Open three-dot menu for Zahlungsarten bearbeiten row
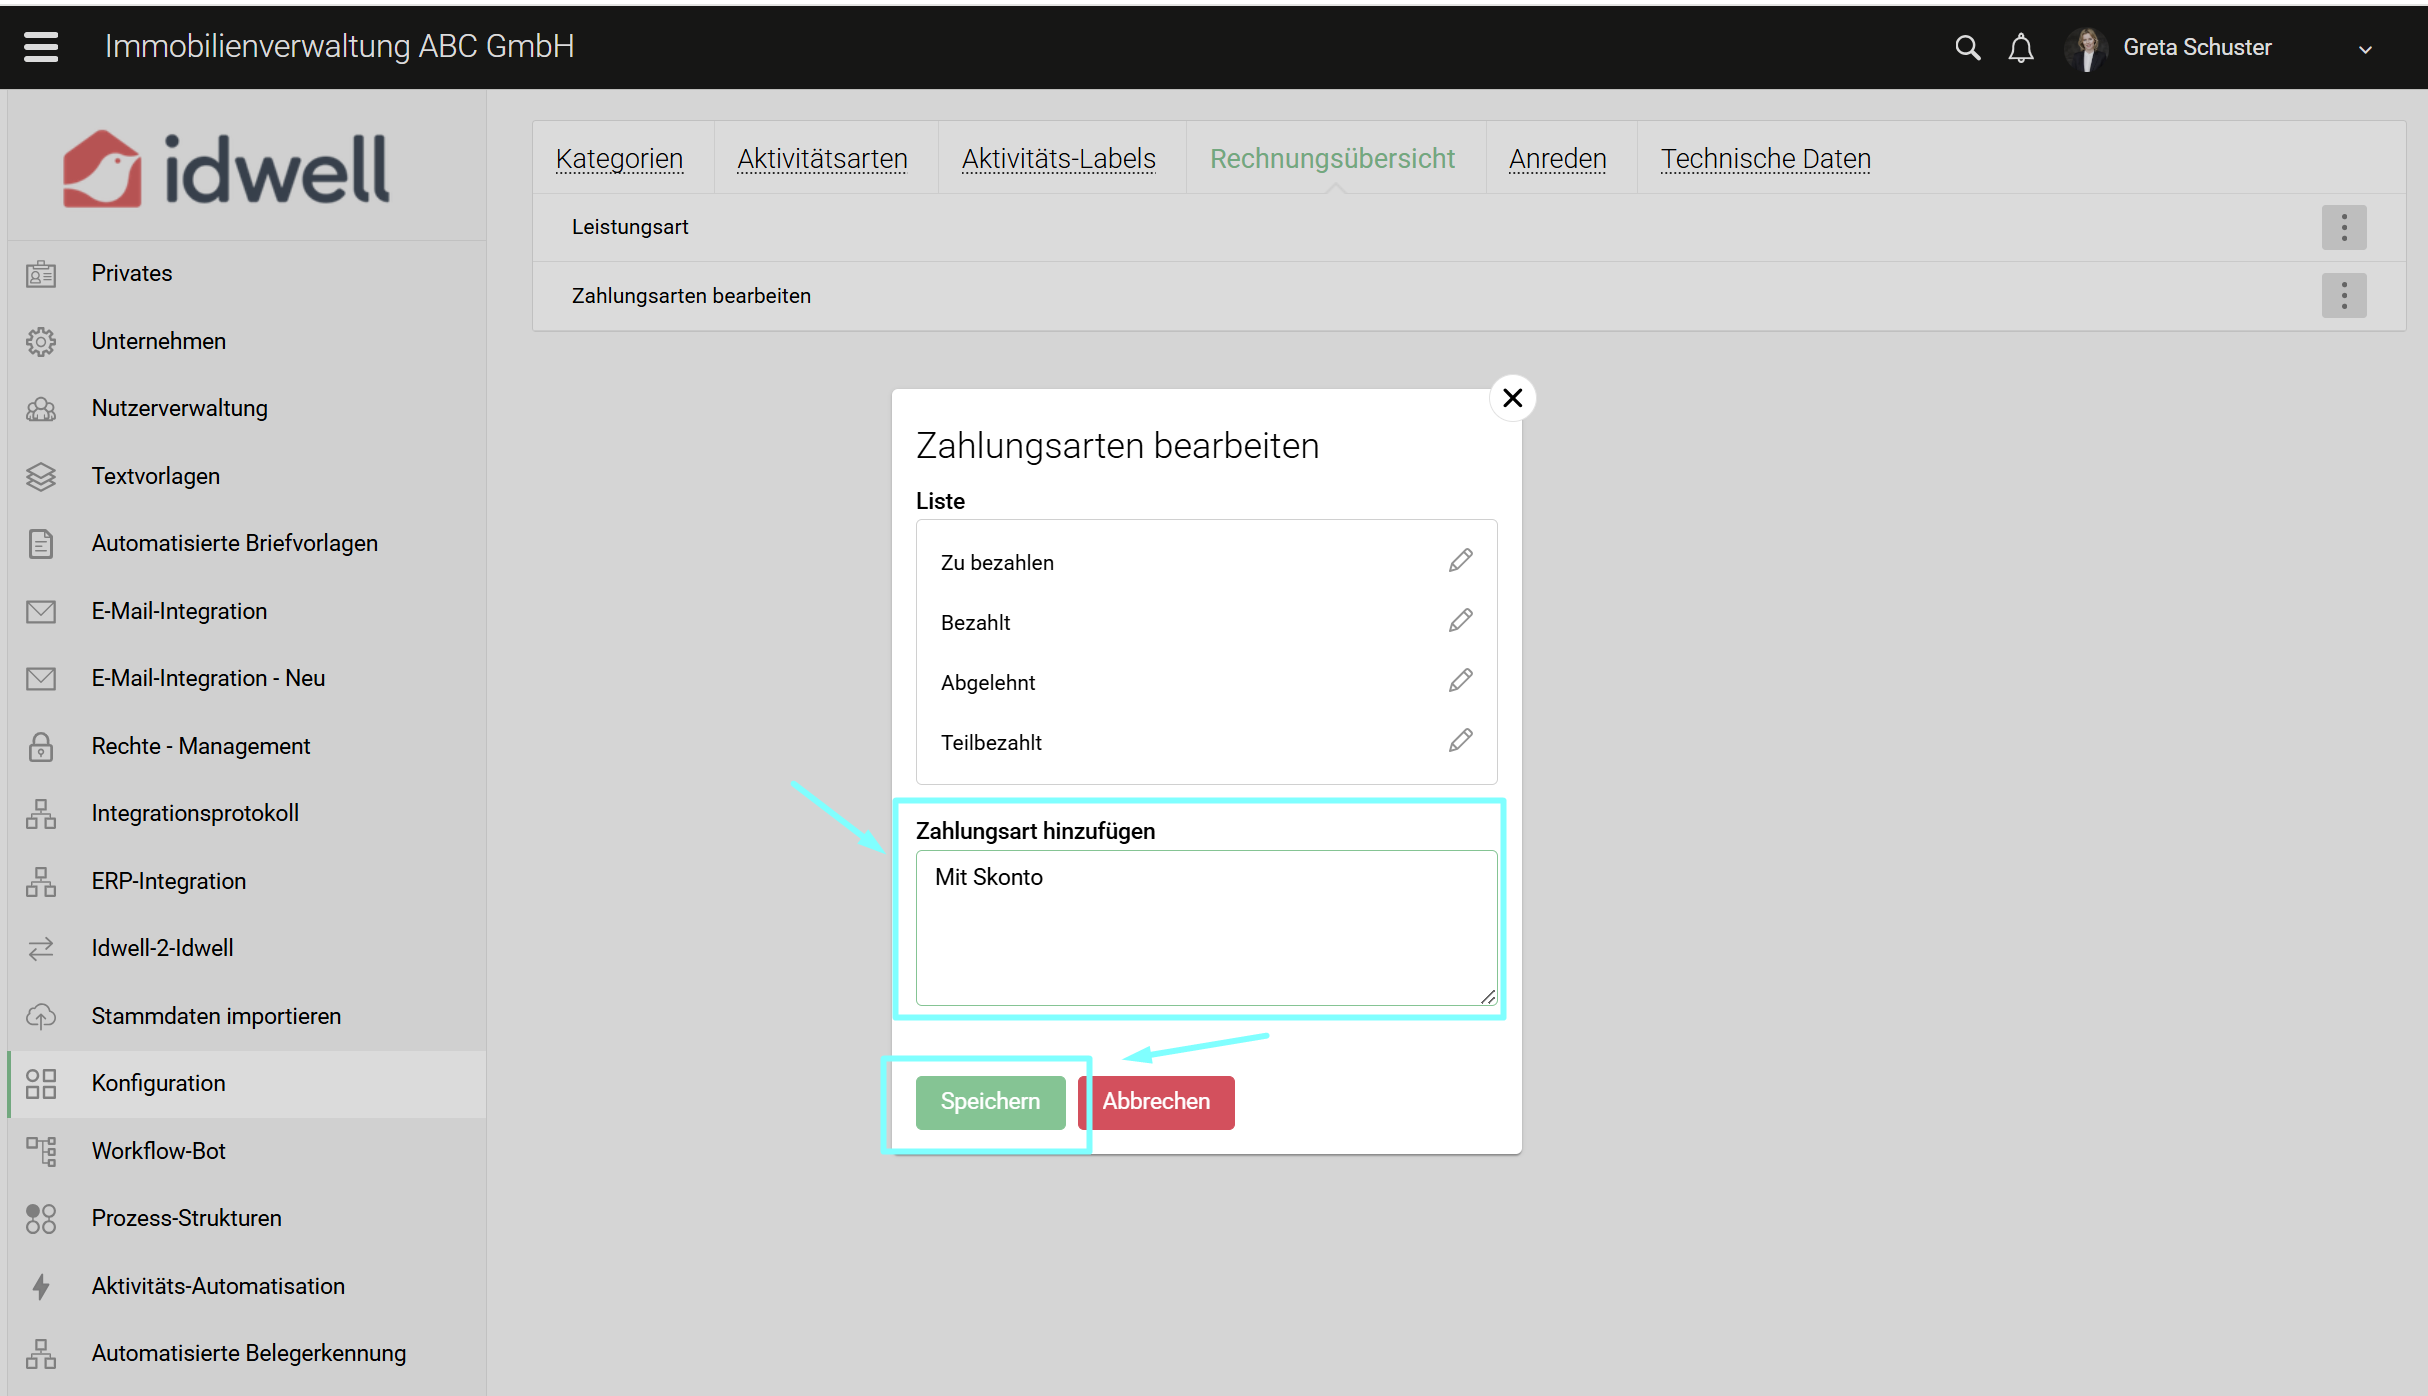This screenshot has width=2428, height=1396. [2343, 296]
